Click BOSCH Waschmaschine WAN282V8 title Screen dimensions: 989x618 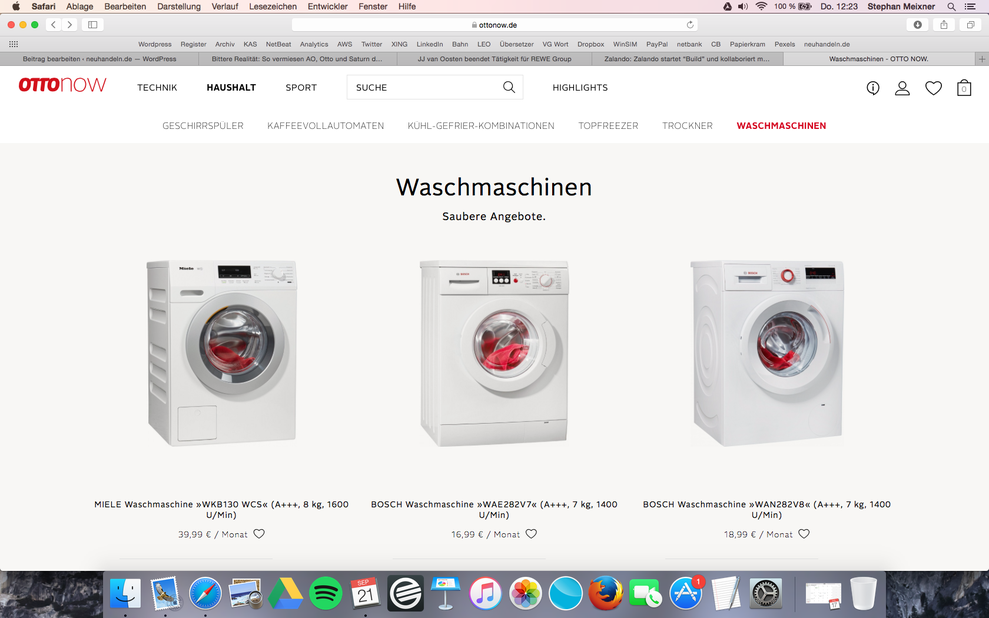point(767,510)
